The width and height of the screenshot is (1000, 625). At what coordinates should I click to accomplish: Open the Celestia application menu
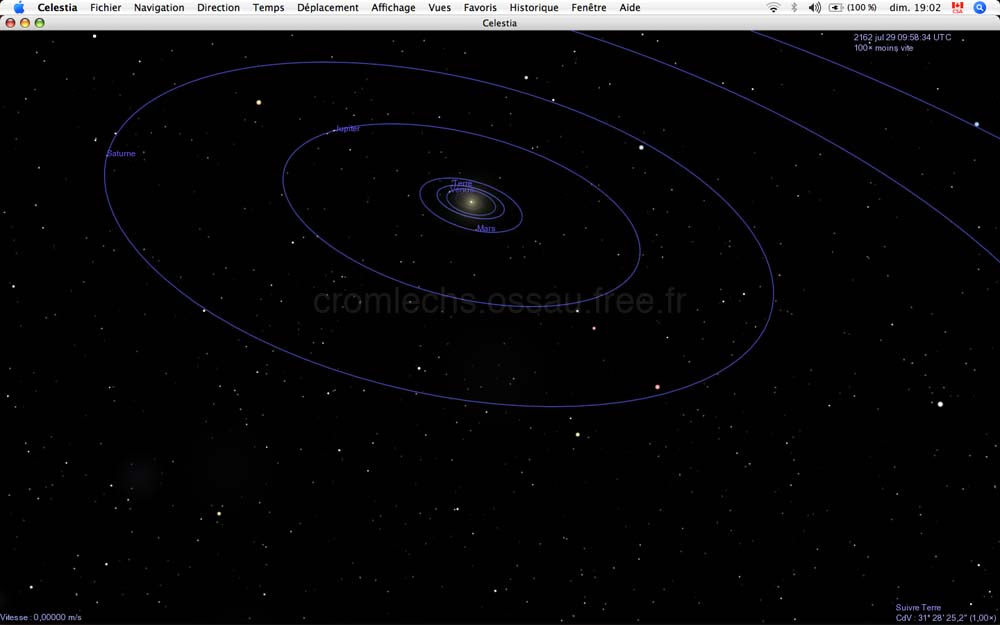[57, 8]
